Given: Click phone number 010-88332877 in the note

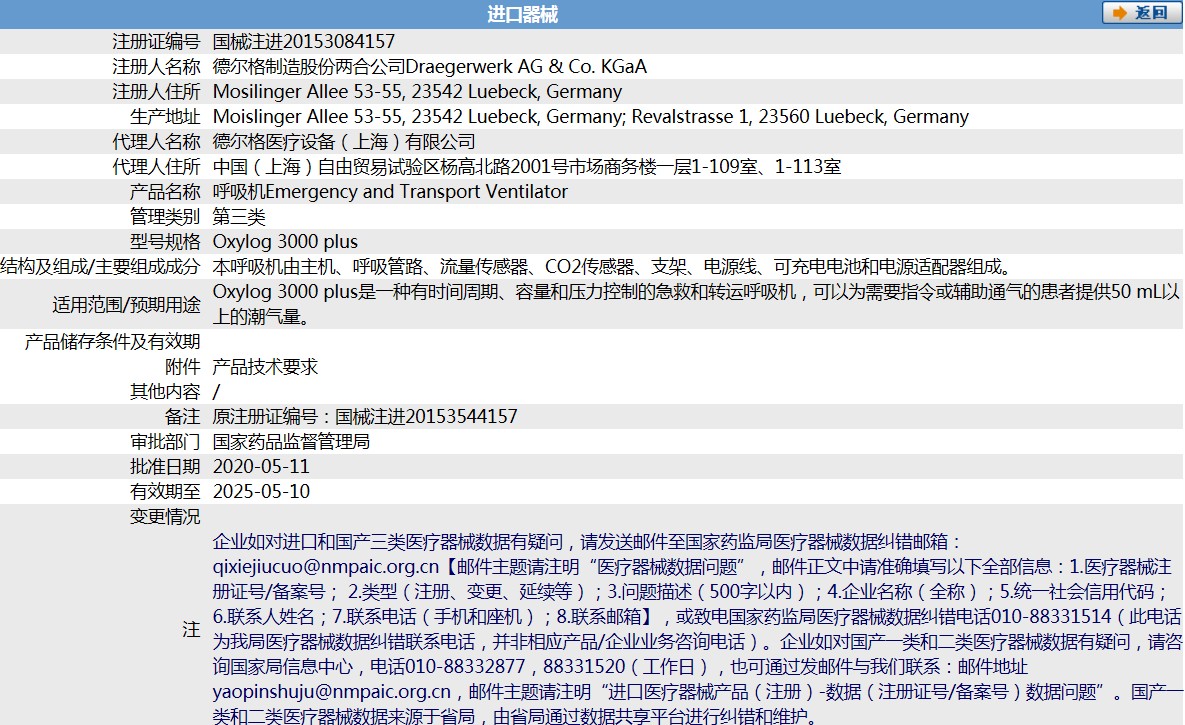Looking at the screenshot, I should pyautogui.click(x=465, y=666).
